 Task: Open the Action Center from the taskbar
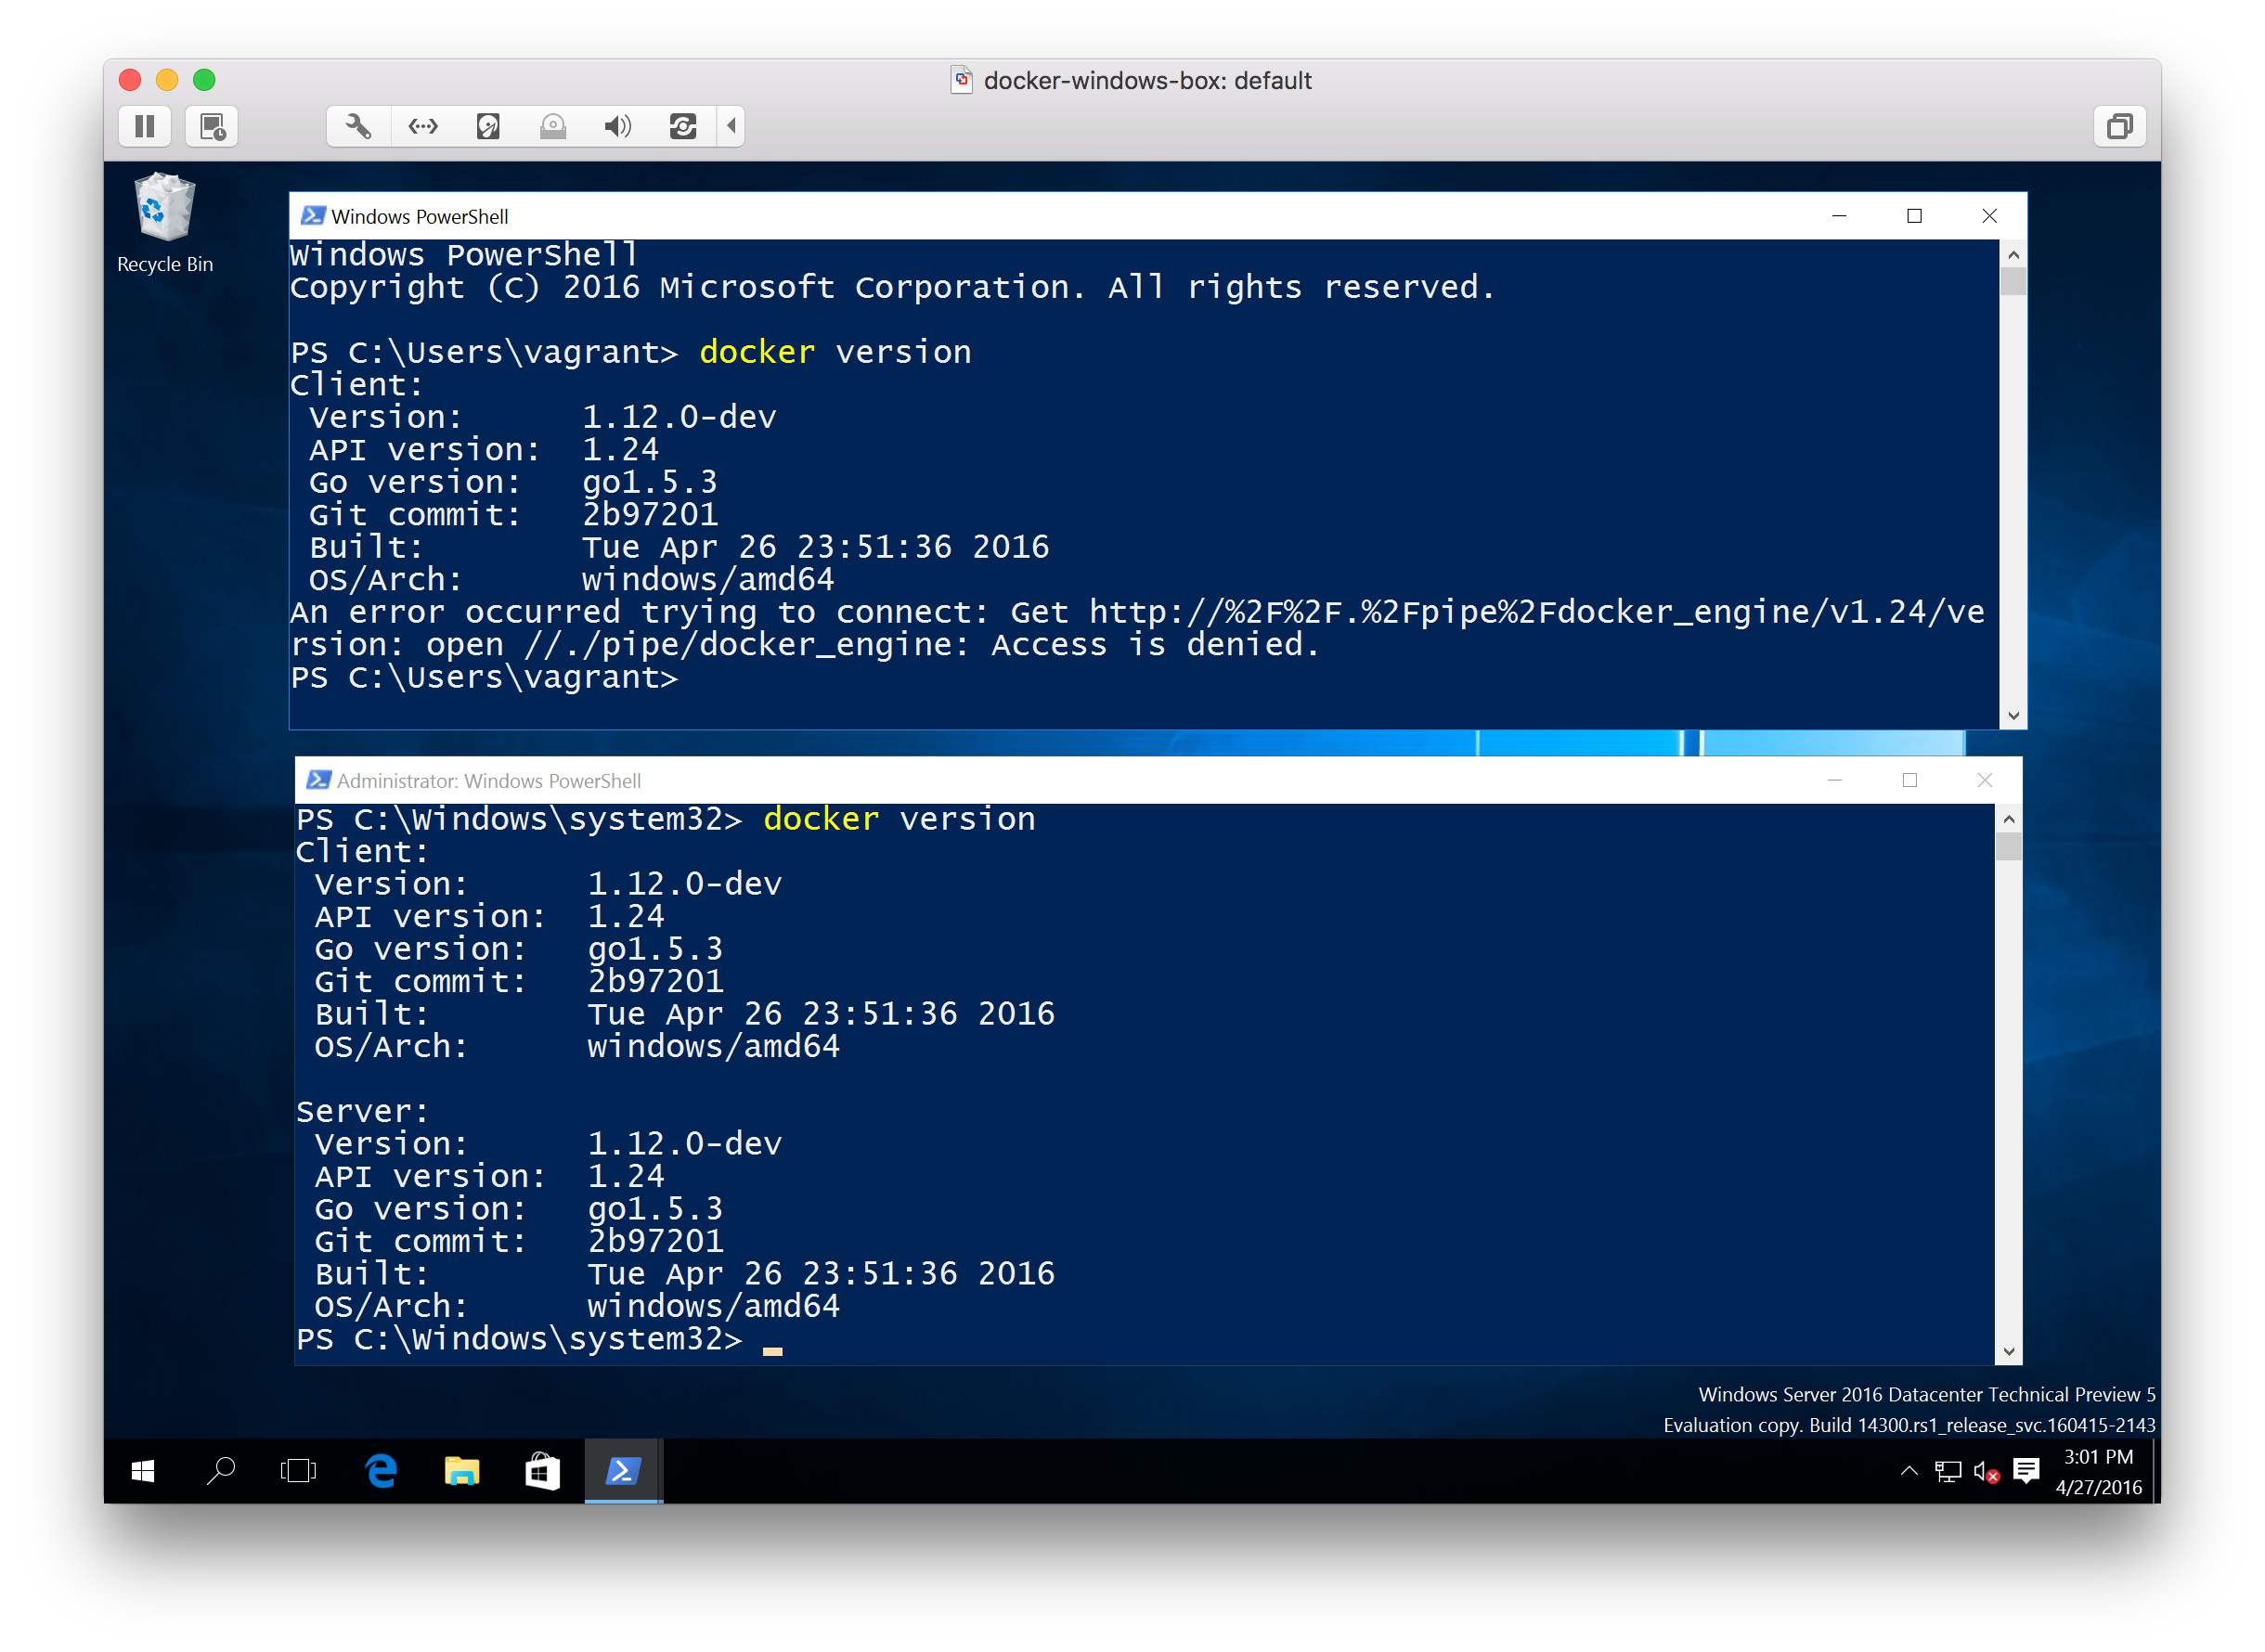coord(2027,1471)
